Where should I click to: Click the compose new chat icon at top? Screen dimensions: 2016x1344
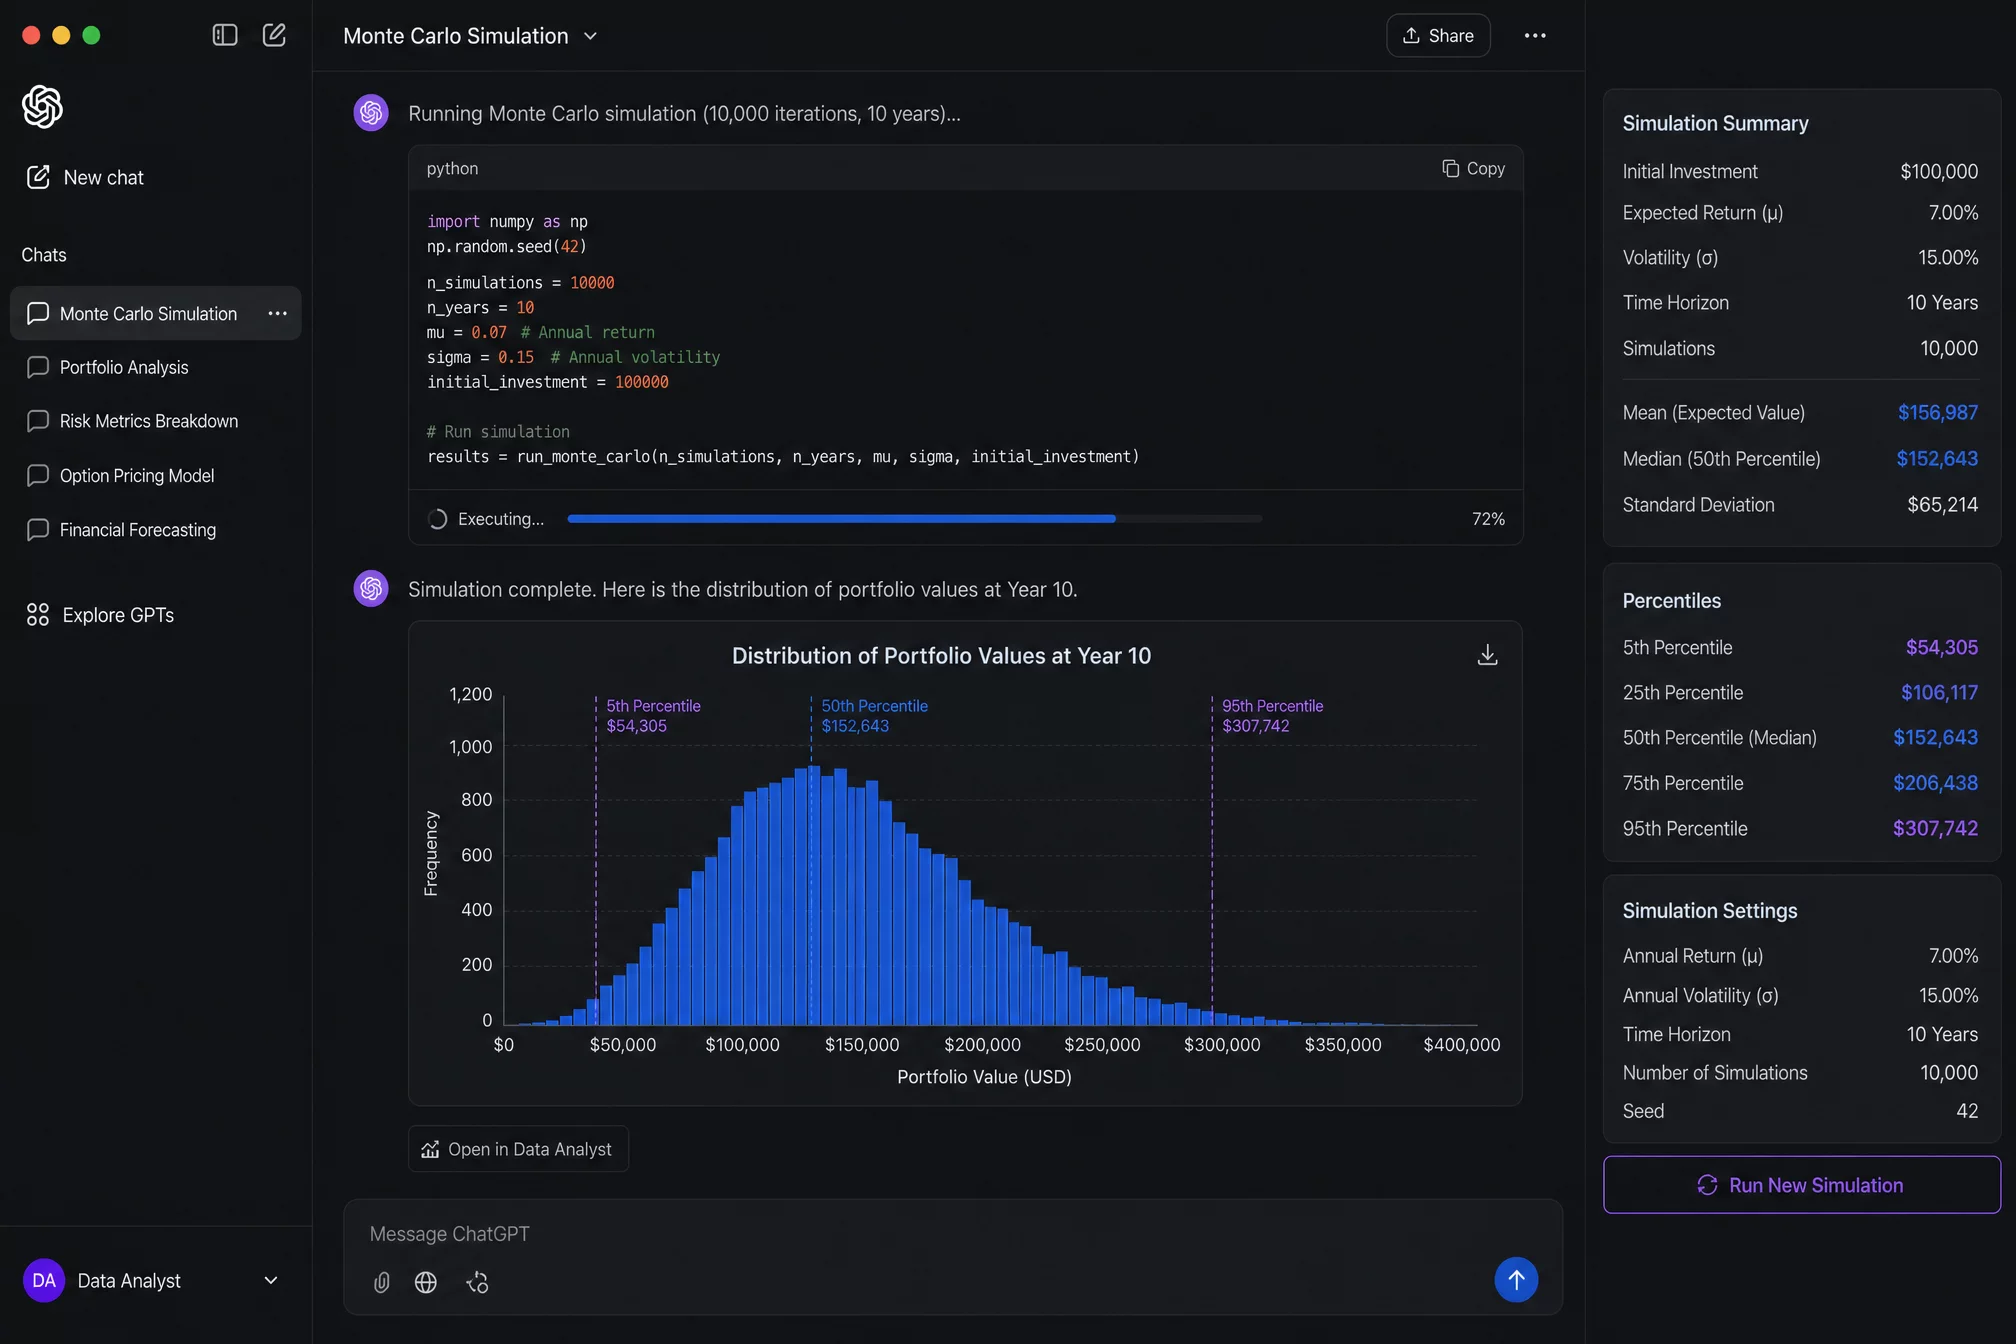(274, 35)
